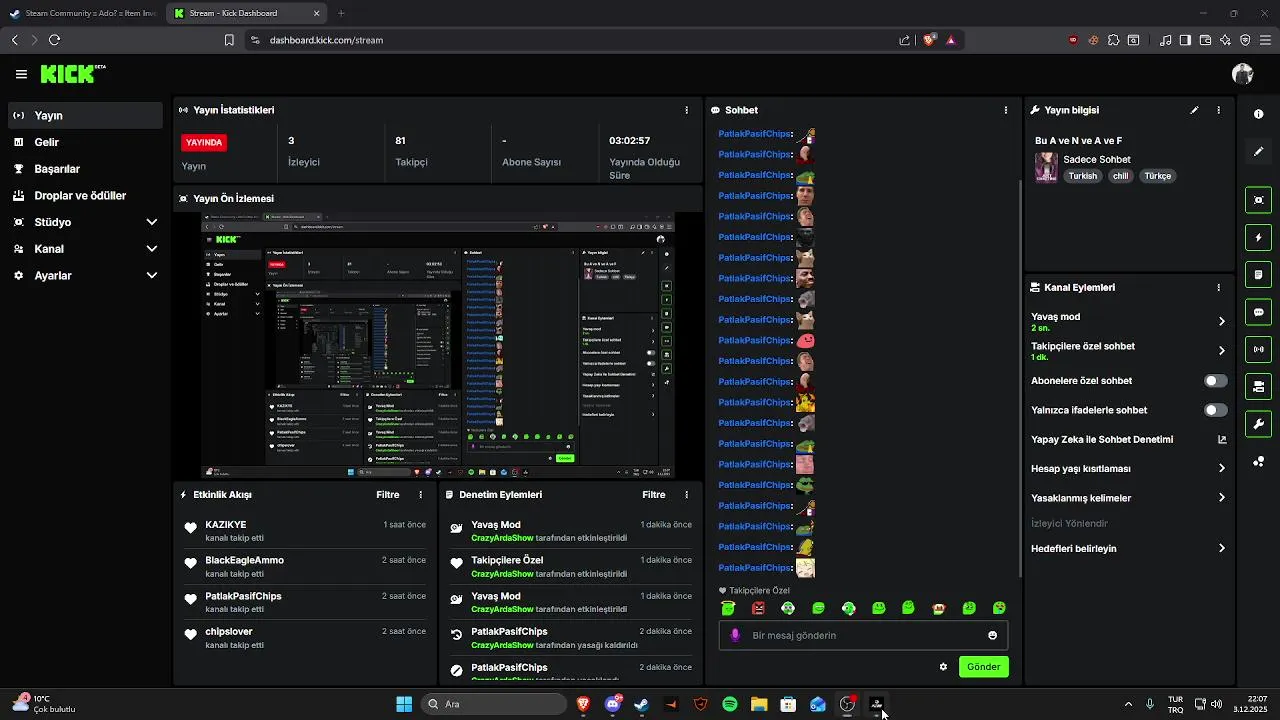The width and height of the screenshot is (1280, 720).
Task: Click the pencil icon in right sidebar
Action: (x=1259, y=151)
